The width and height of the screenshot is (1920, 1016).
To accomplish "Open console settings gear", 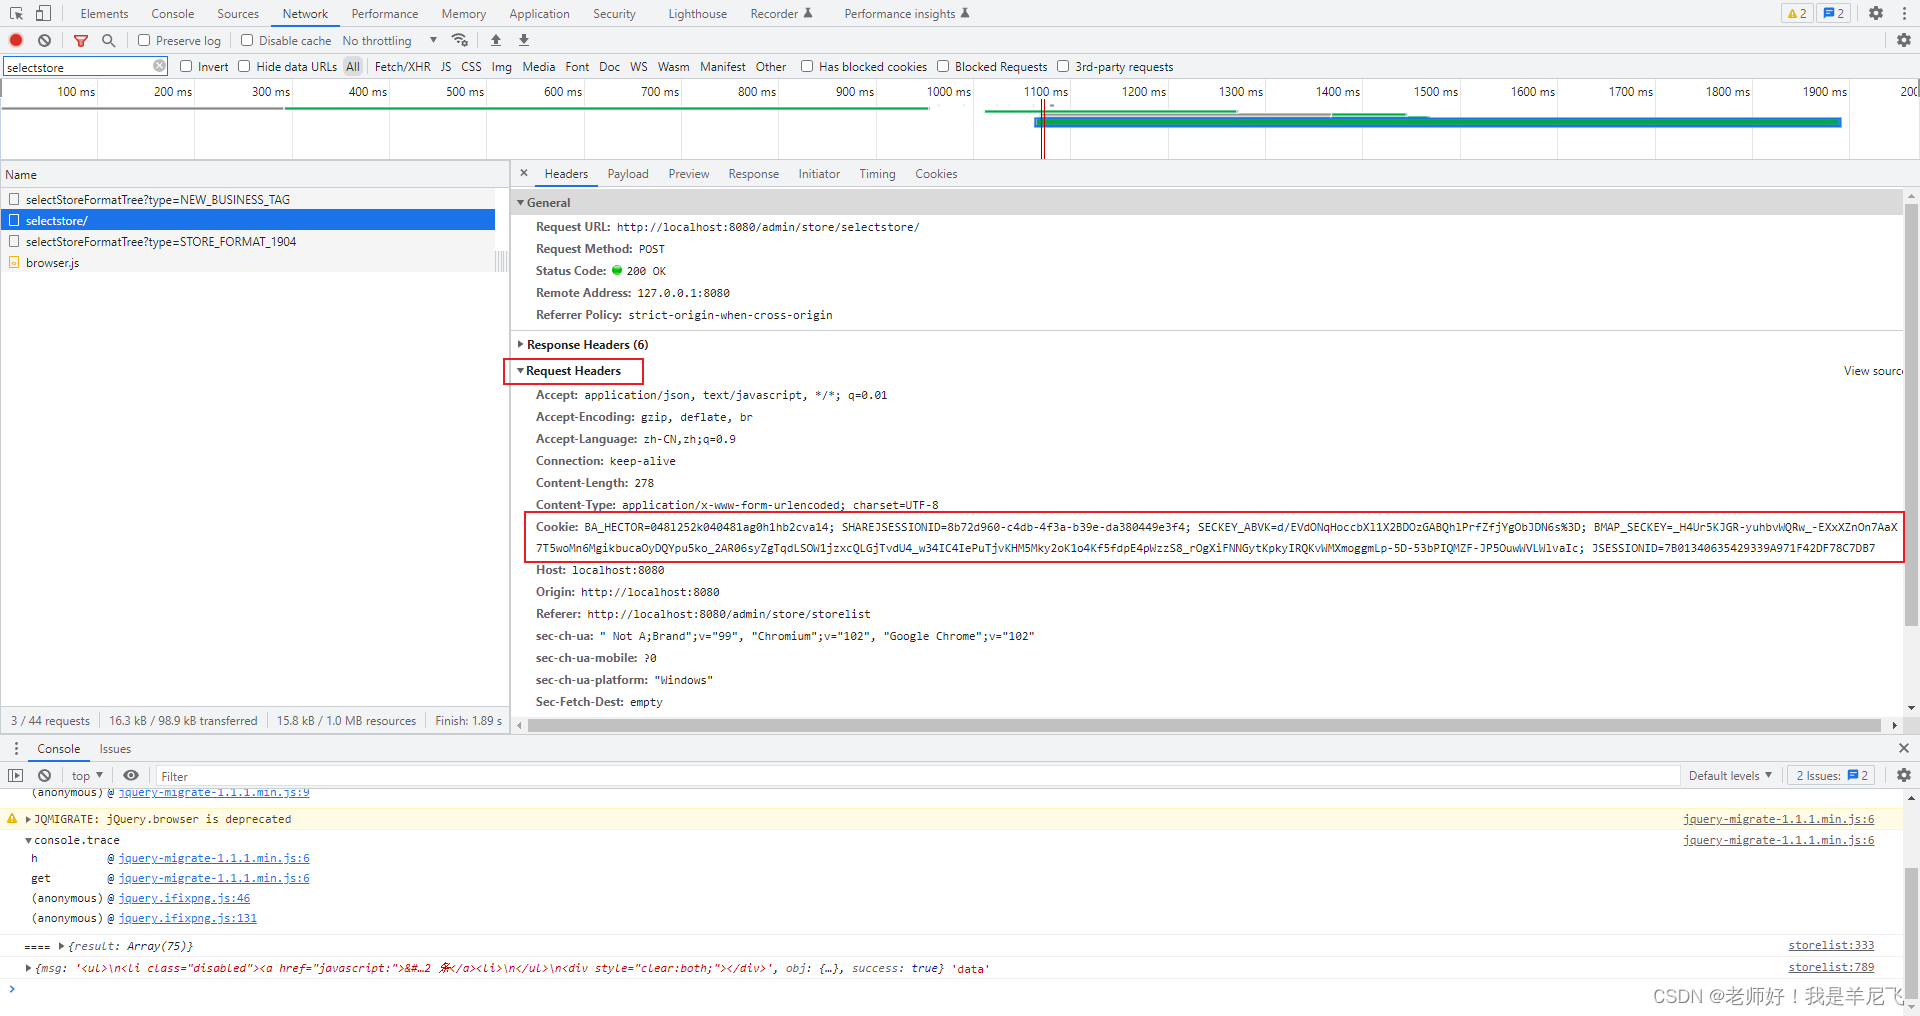I will pos(1904,776).
